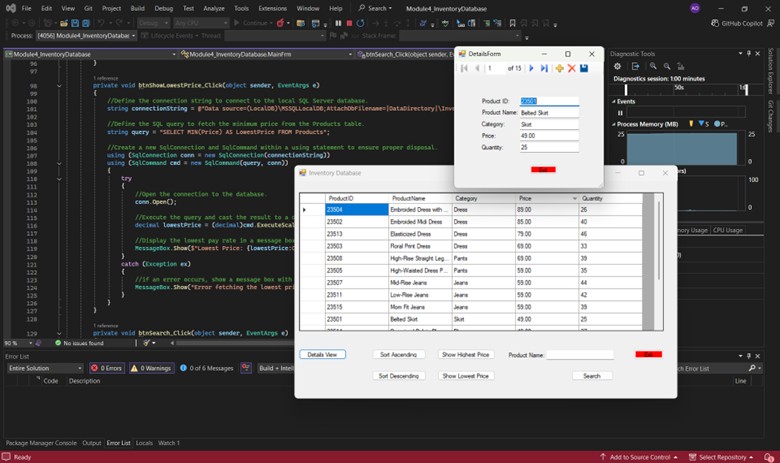The image size is (780, 463).
Task: Click Hot Reload flame icon in toolbar
Action: [281, 23]
